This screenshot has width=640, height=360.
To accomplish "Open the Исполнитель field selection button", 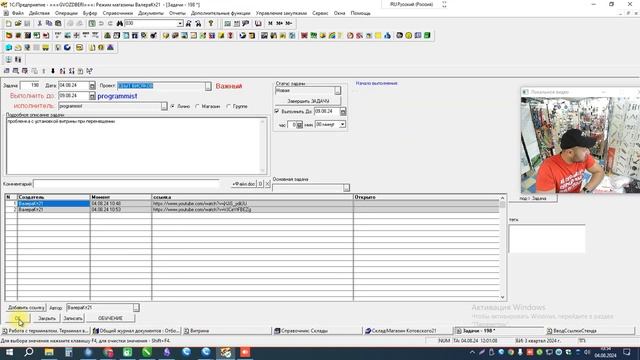I will (x=164, y=106).
